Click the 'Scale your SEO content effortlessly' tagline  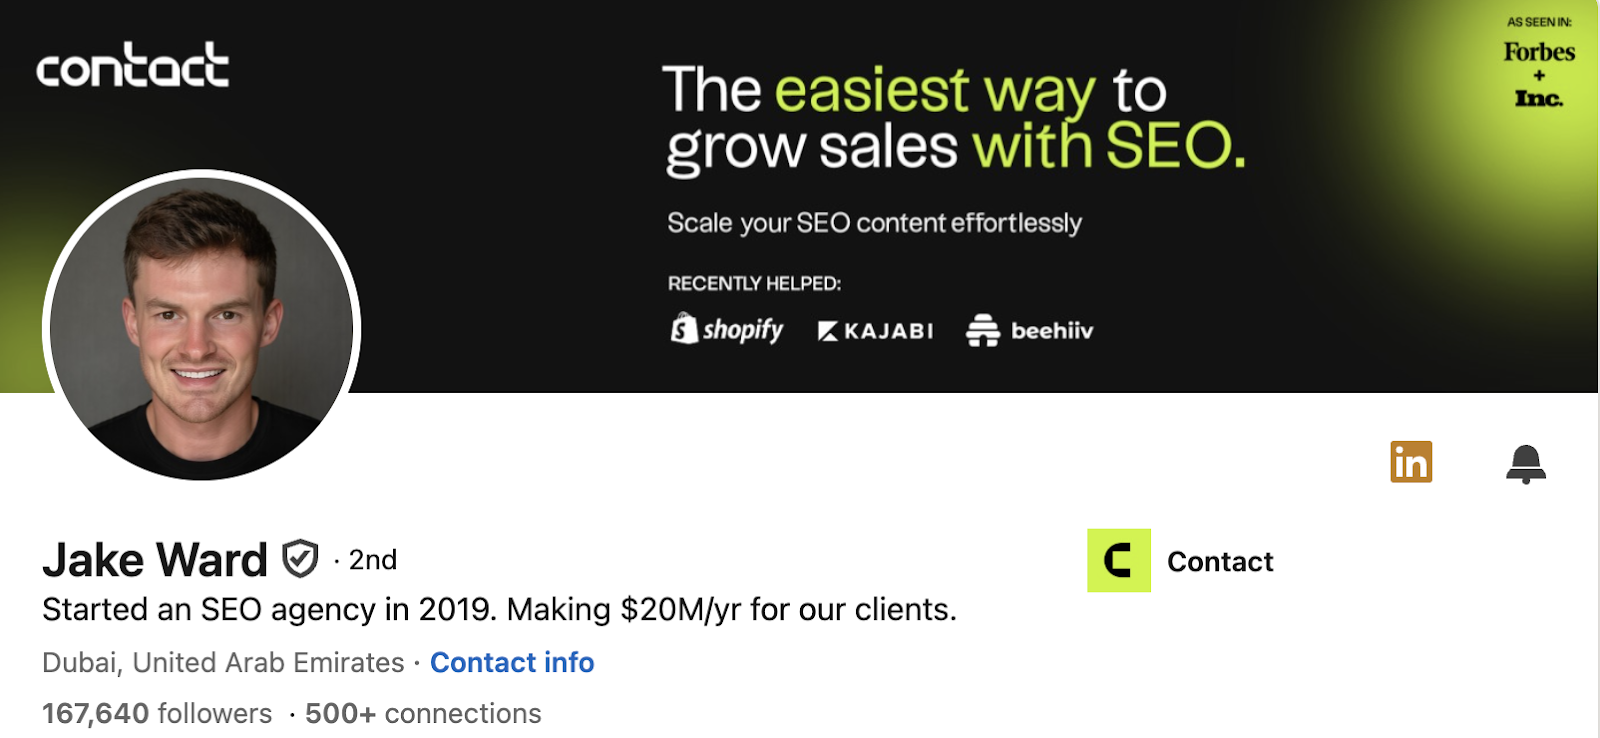(874, 222)
